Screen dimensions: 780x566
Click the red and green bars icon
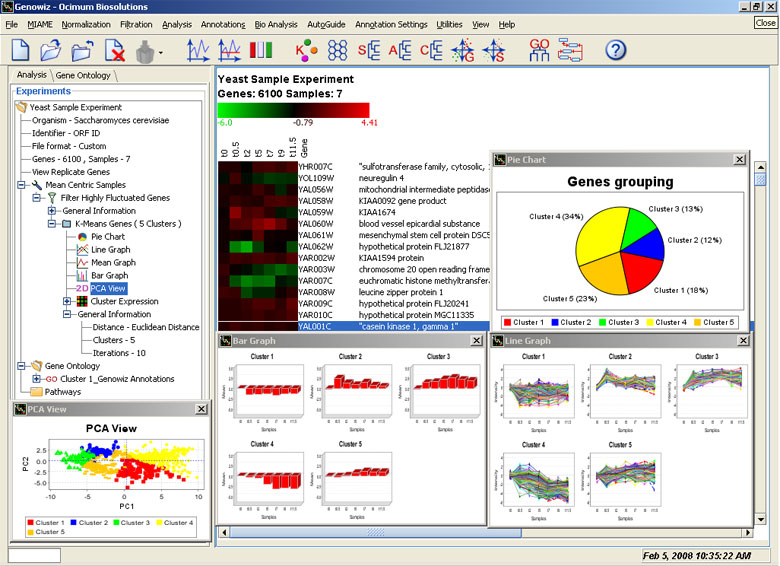[x=261, y=50]
